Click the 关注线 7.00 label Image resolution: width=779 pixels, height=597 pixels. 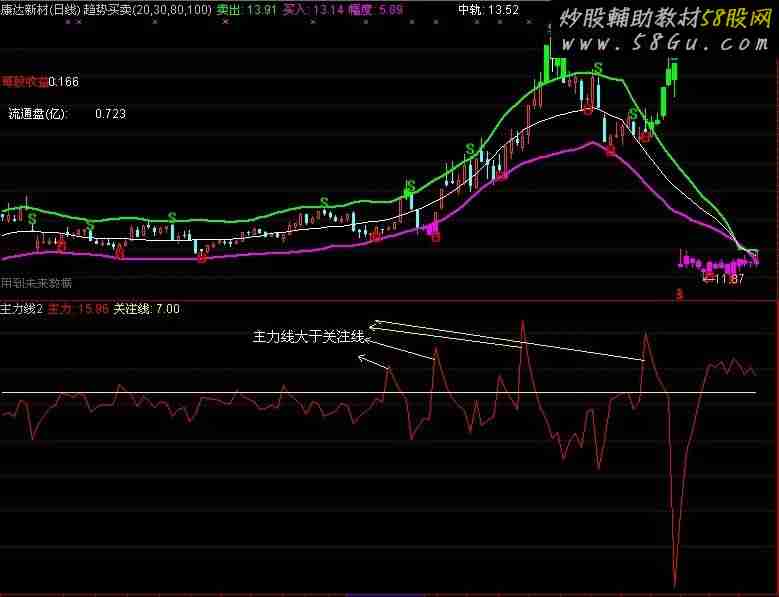tap(146, 309)
